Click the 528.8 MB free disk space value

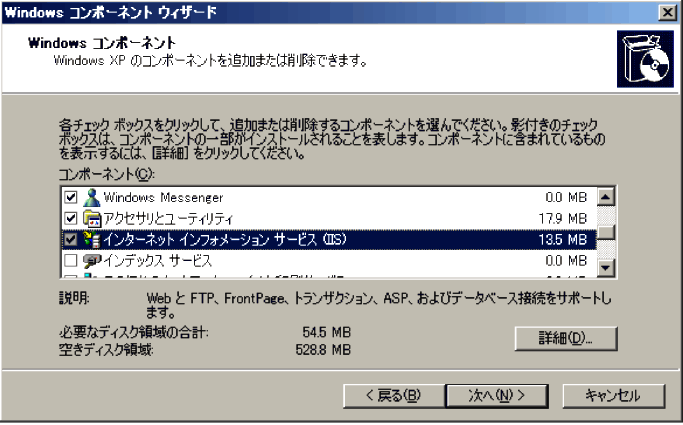pyautogui.click(x=323, y=350)
